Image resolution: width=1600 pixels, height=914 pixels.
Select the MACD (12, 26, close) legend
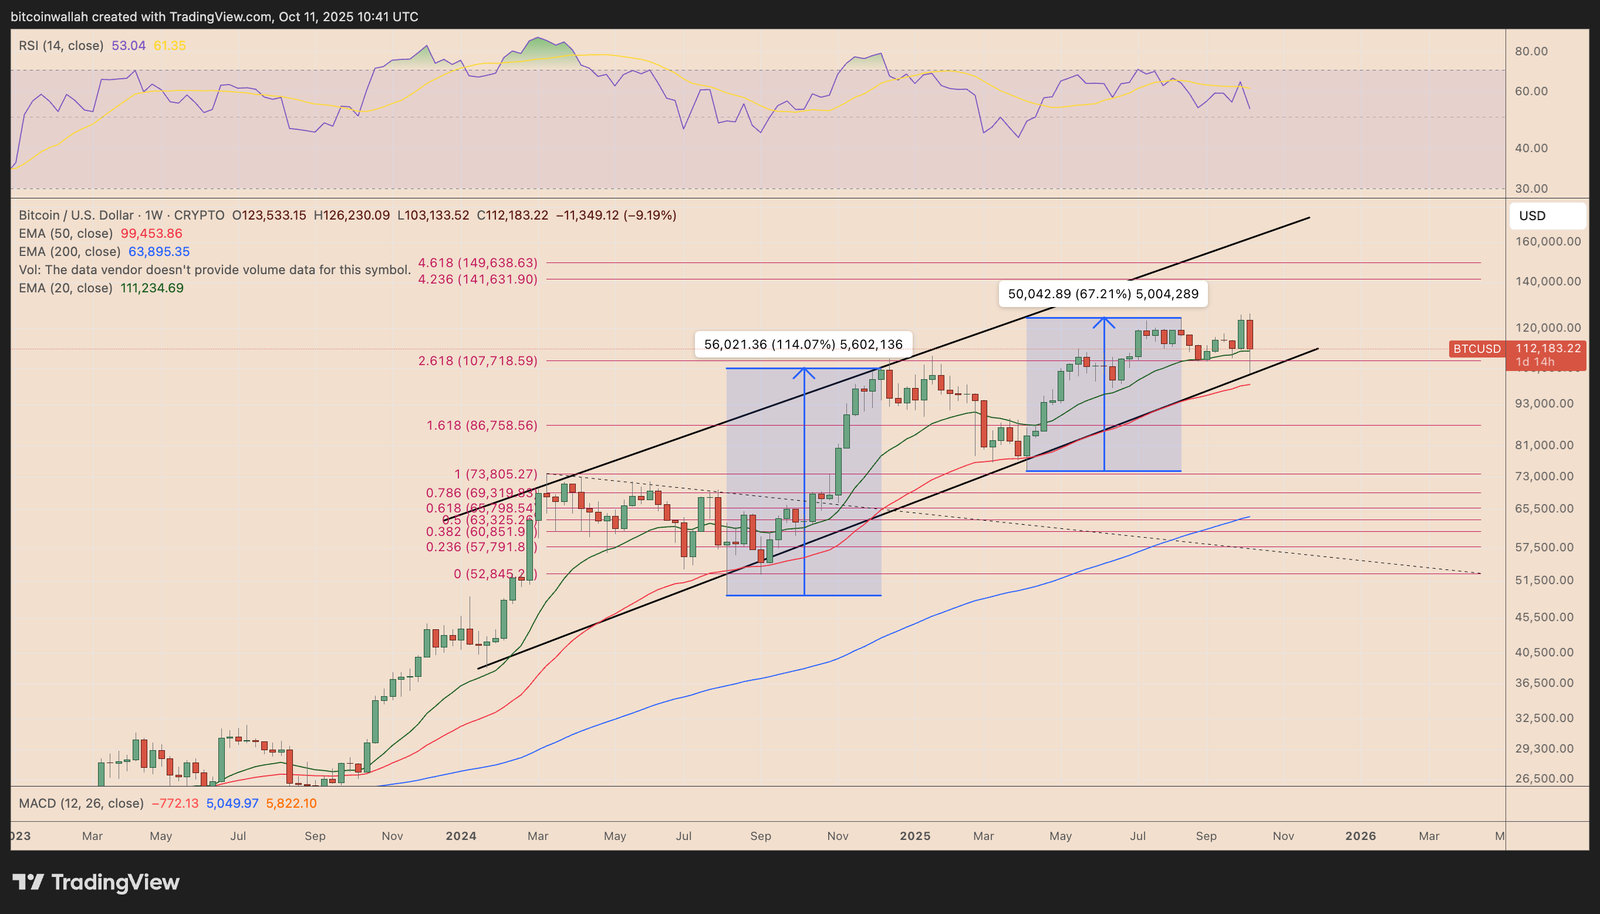[x=81, y=803]
